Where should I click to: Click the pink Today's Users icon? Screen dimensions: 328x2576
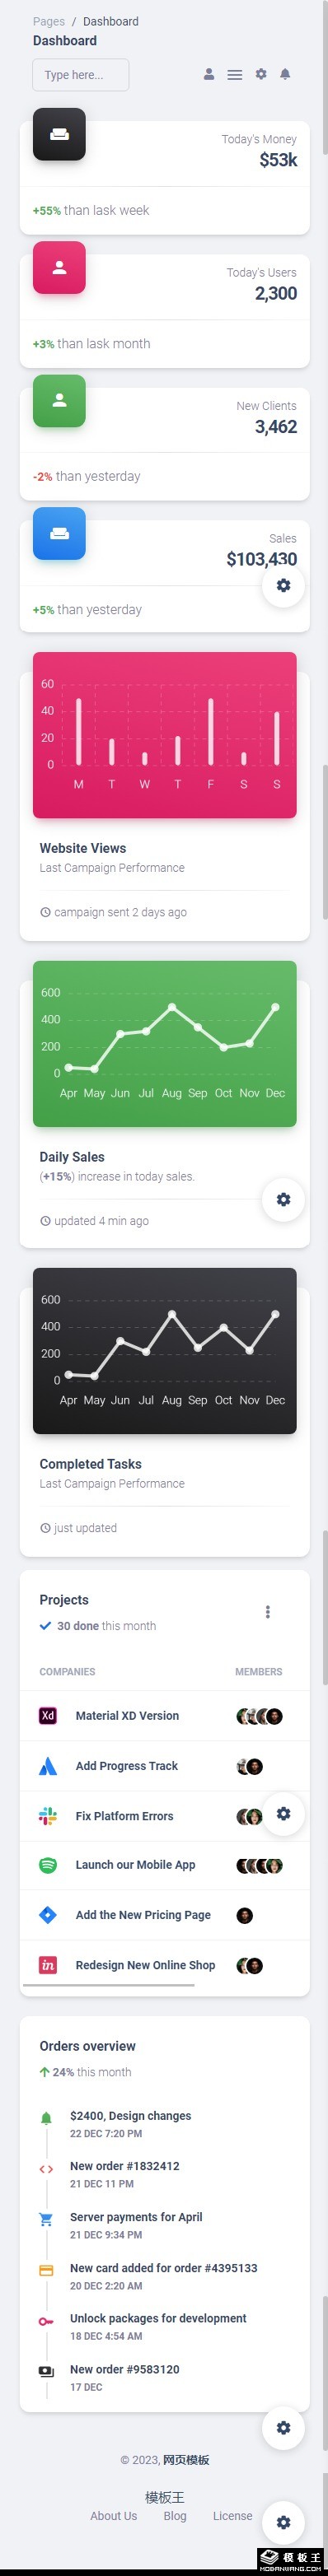pyautogui.click(x=59, y=267)
